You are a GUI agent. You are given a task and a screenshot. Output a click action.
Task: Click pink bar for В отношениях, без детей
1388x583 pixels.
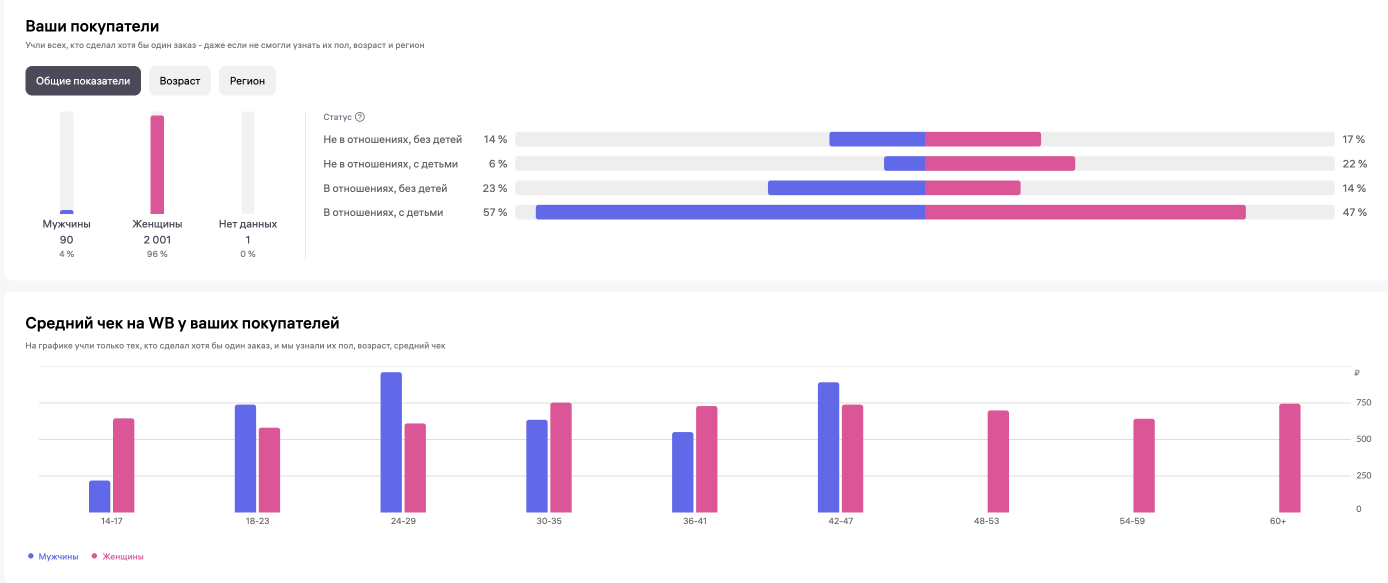coord(973,188)
